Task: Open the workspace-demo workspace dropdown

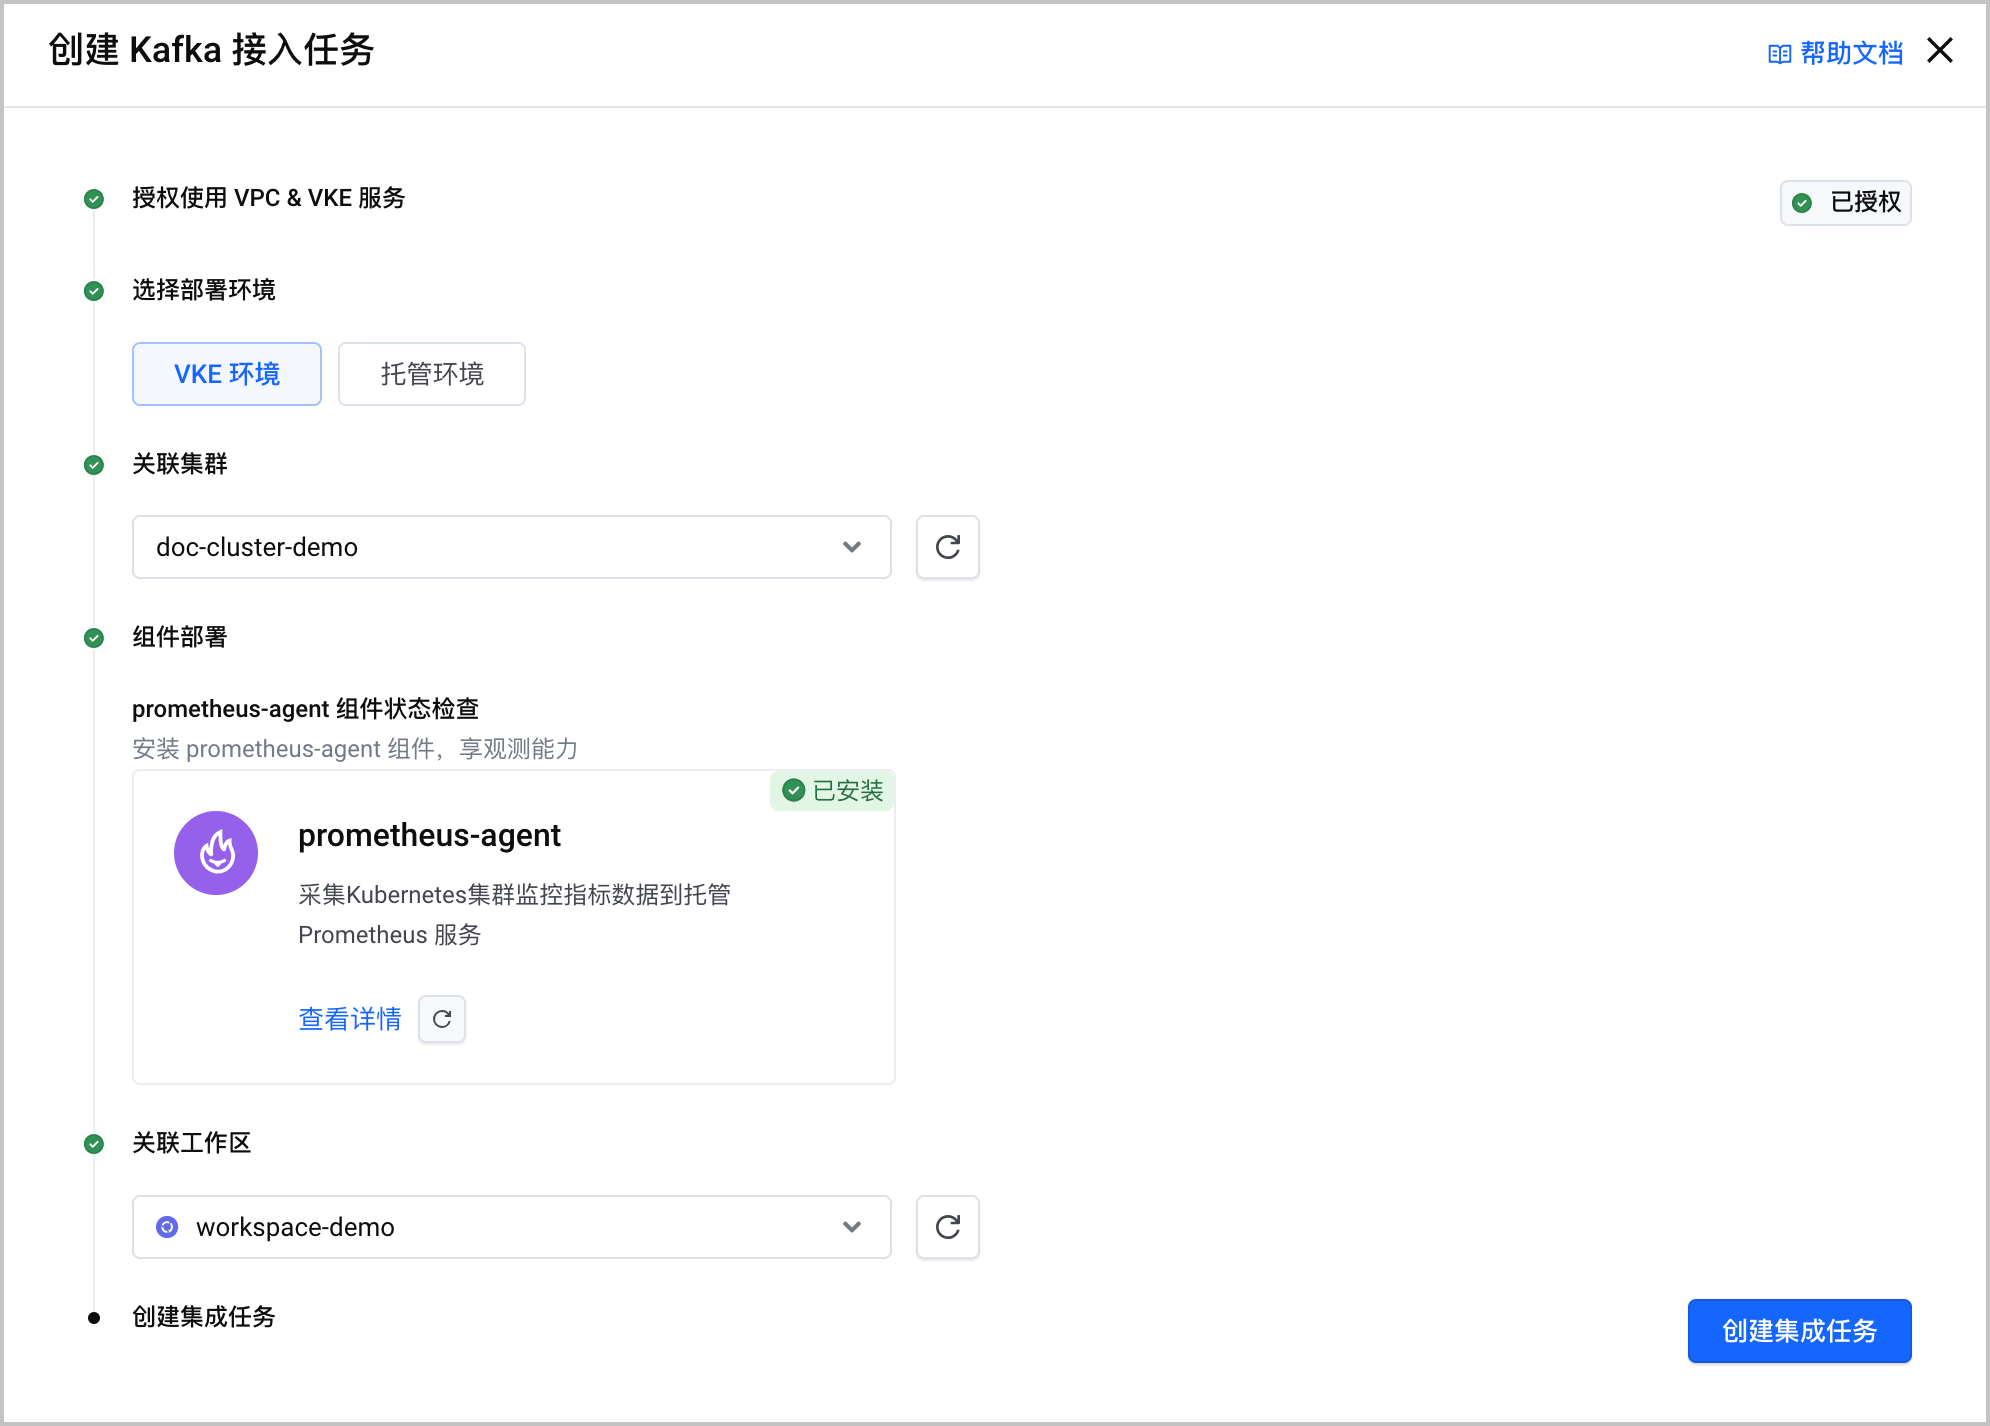Action: tap(512, 1227)
